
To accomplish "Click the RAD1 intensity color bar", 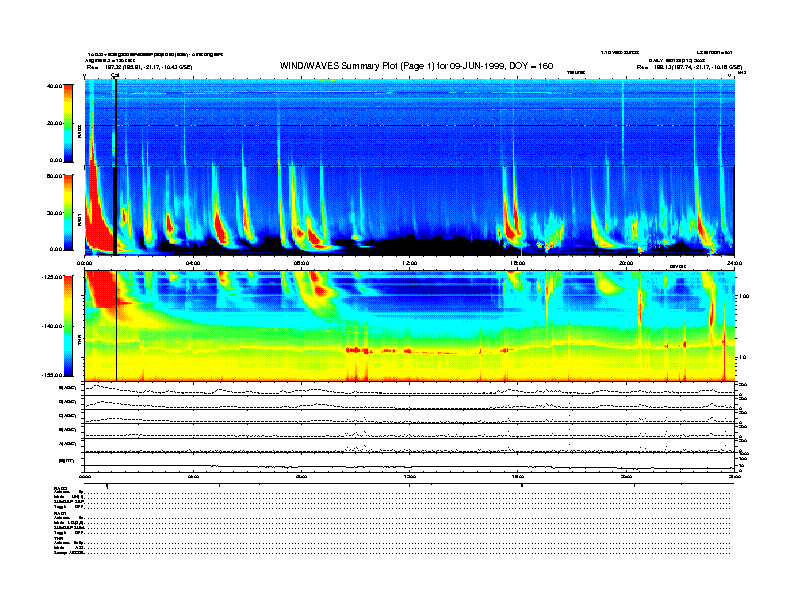I will tap(68, 212).
